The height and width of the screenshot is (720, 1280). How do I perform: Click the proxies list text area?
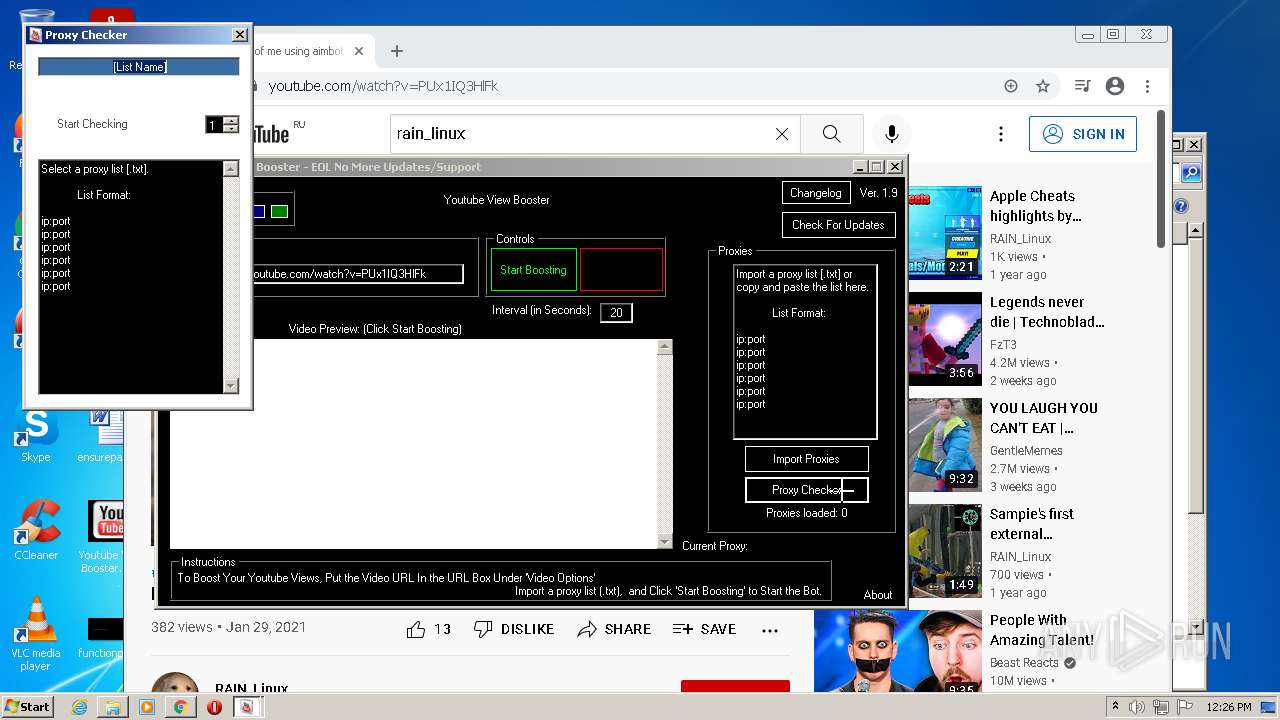coord(805,352)
